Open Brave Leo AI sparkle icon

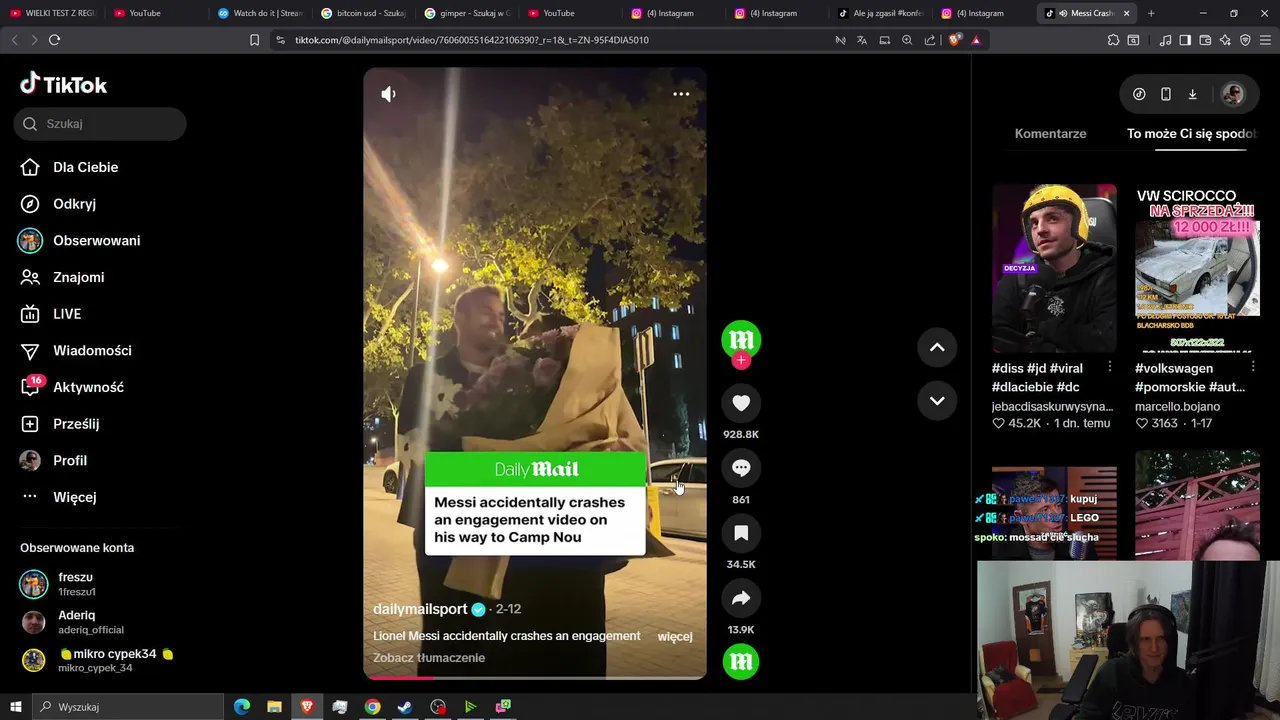1225,40
